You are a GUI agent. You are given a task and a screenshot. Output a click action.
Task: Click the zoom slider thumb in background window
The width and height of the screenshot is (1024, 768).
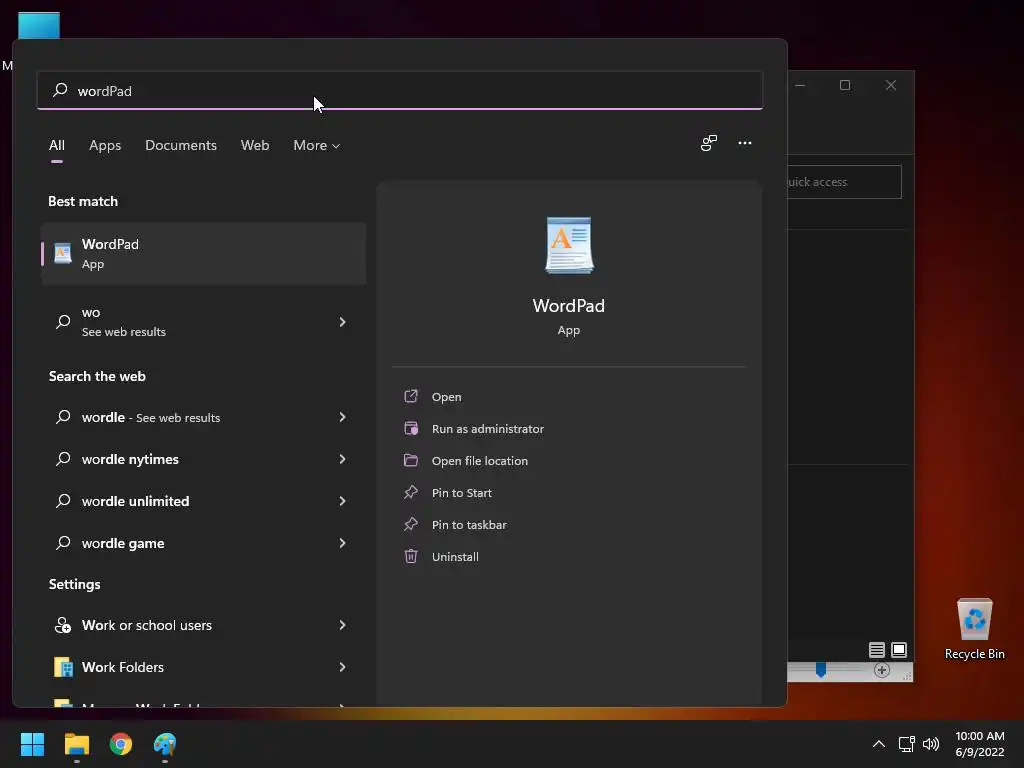(x=821, y=669)
